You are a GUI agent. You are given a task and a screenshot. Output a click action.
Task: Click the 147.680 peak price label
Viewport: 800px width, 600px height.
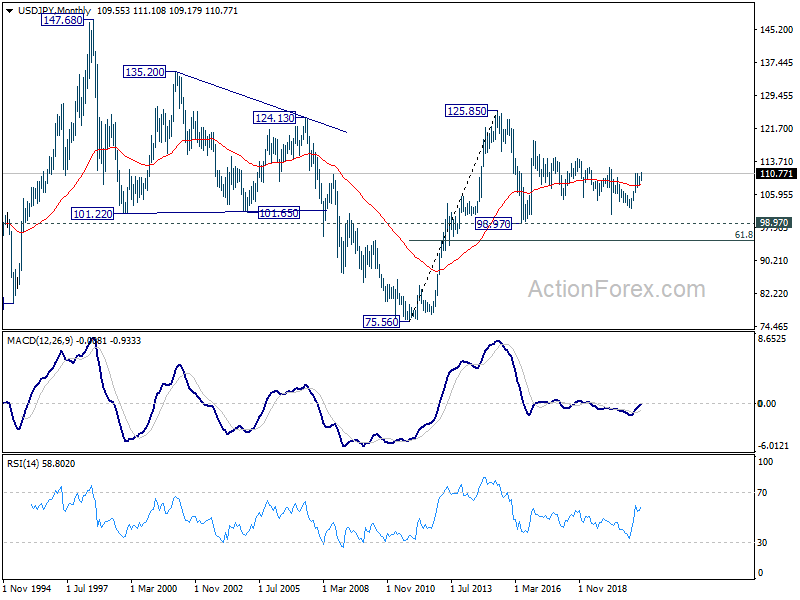(x=61, y=20)
